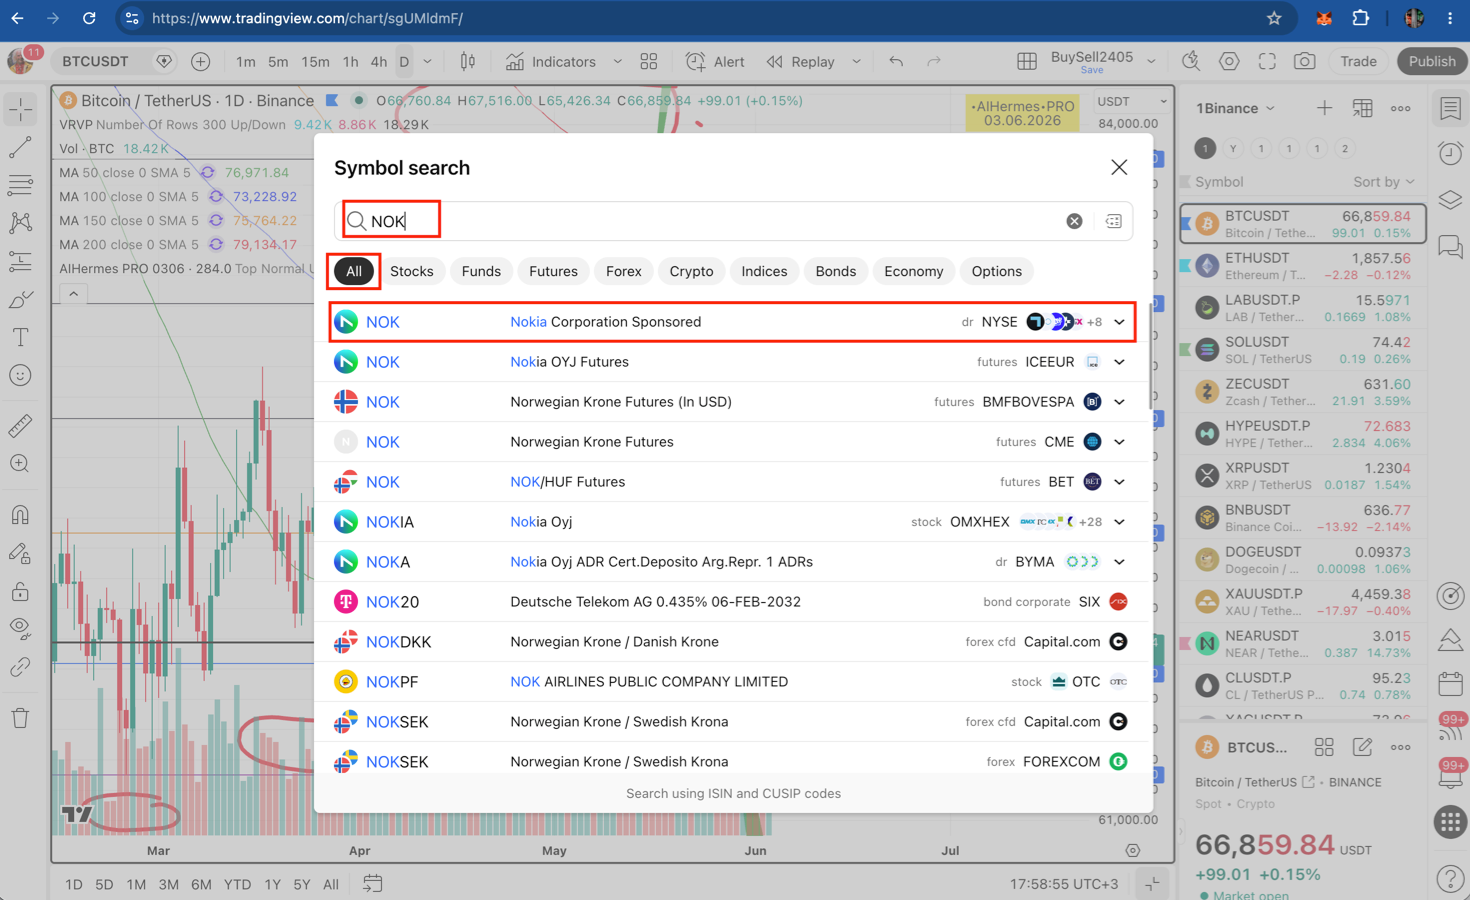Click the Alert button

[715, 62]
